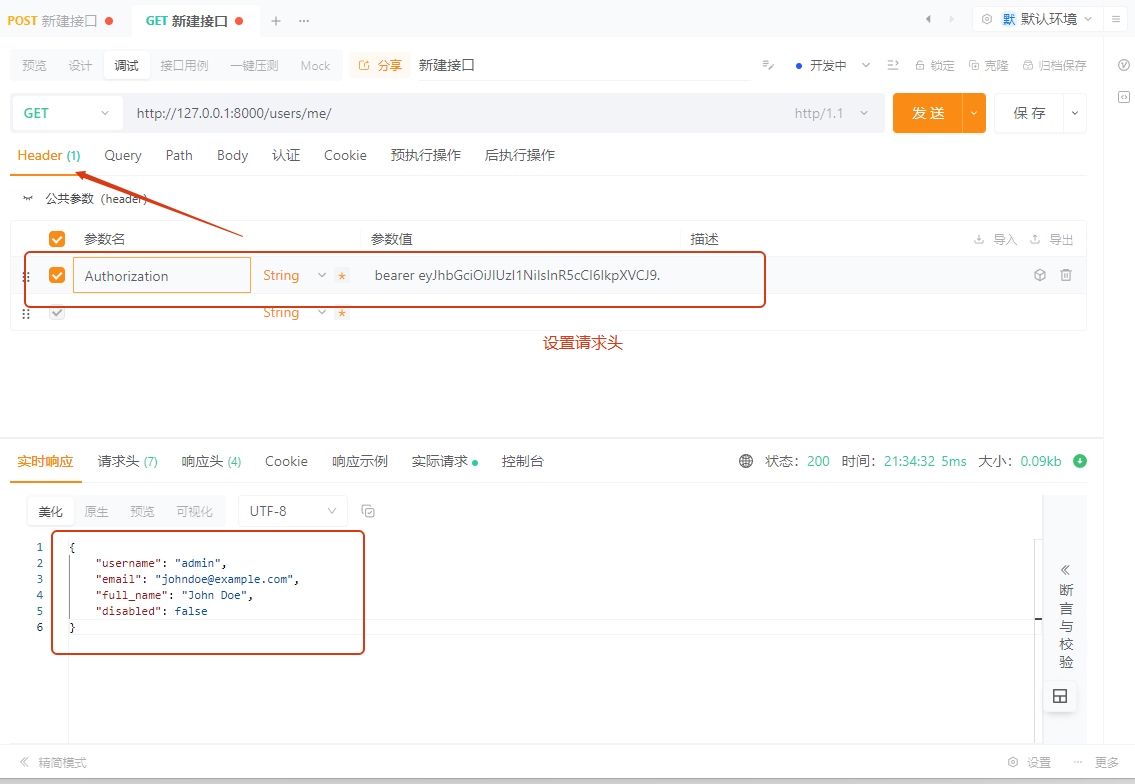
Task: Import header parameters via 导入
Action: click(995, 240)
